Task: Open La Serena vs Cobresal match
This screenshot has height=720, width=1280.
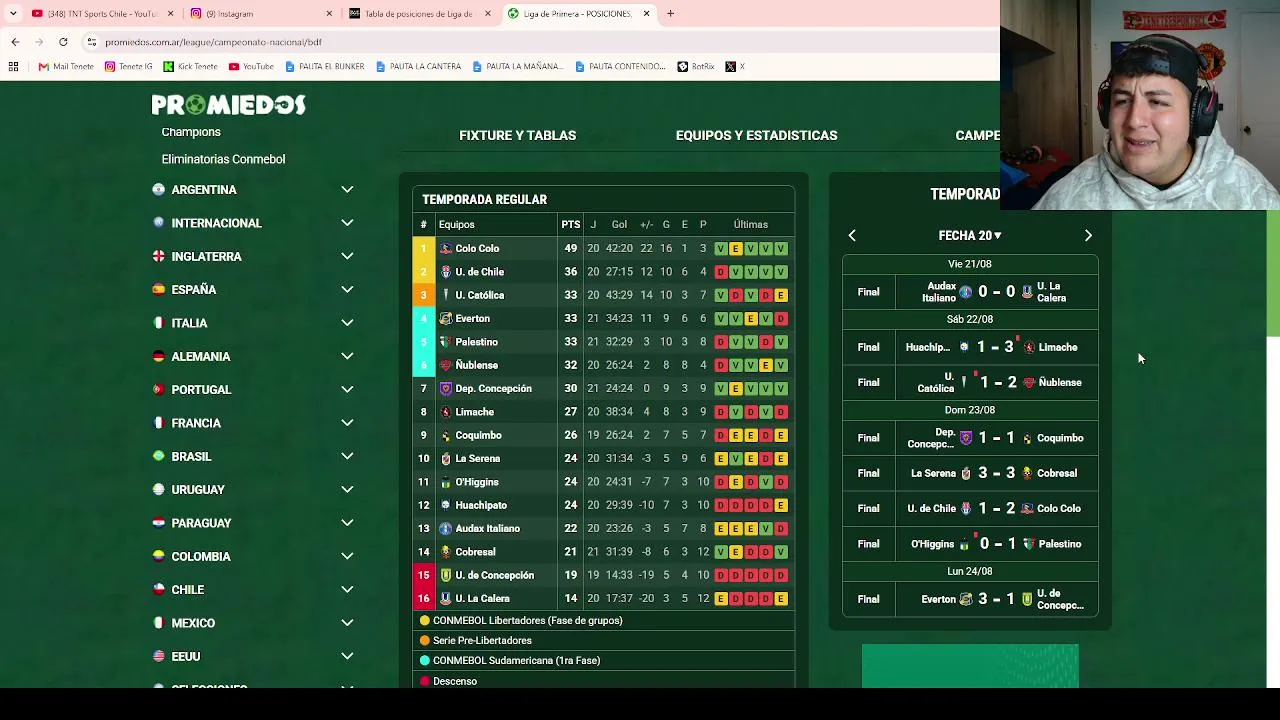Action: click(970, 473)
